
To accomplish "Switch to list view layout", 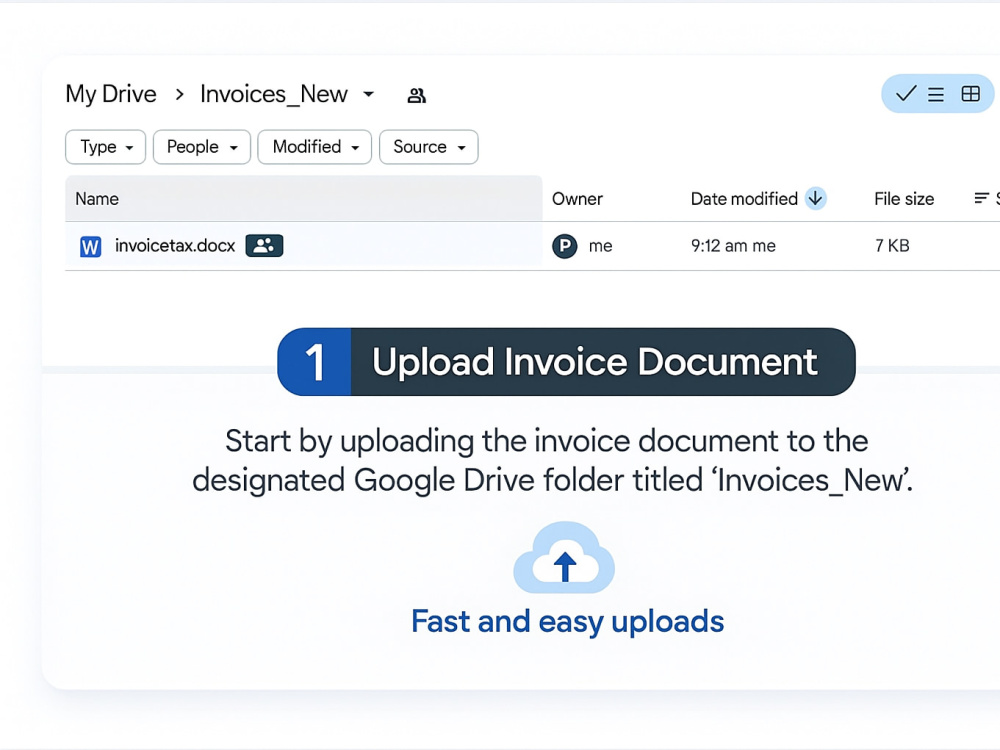I will [936, 94].
